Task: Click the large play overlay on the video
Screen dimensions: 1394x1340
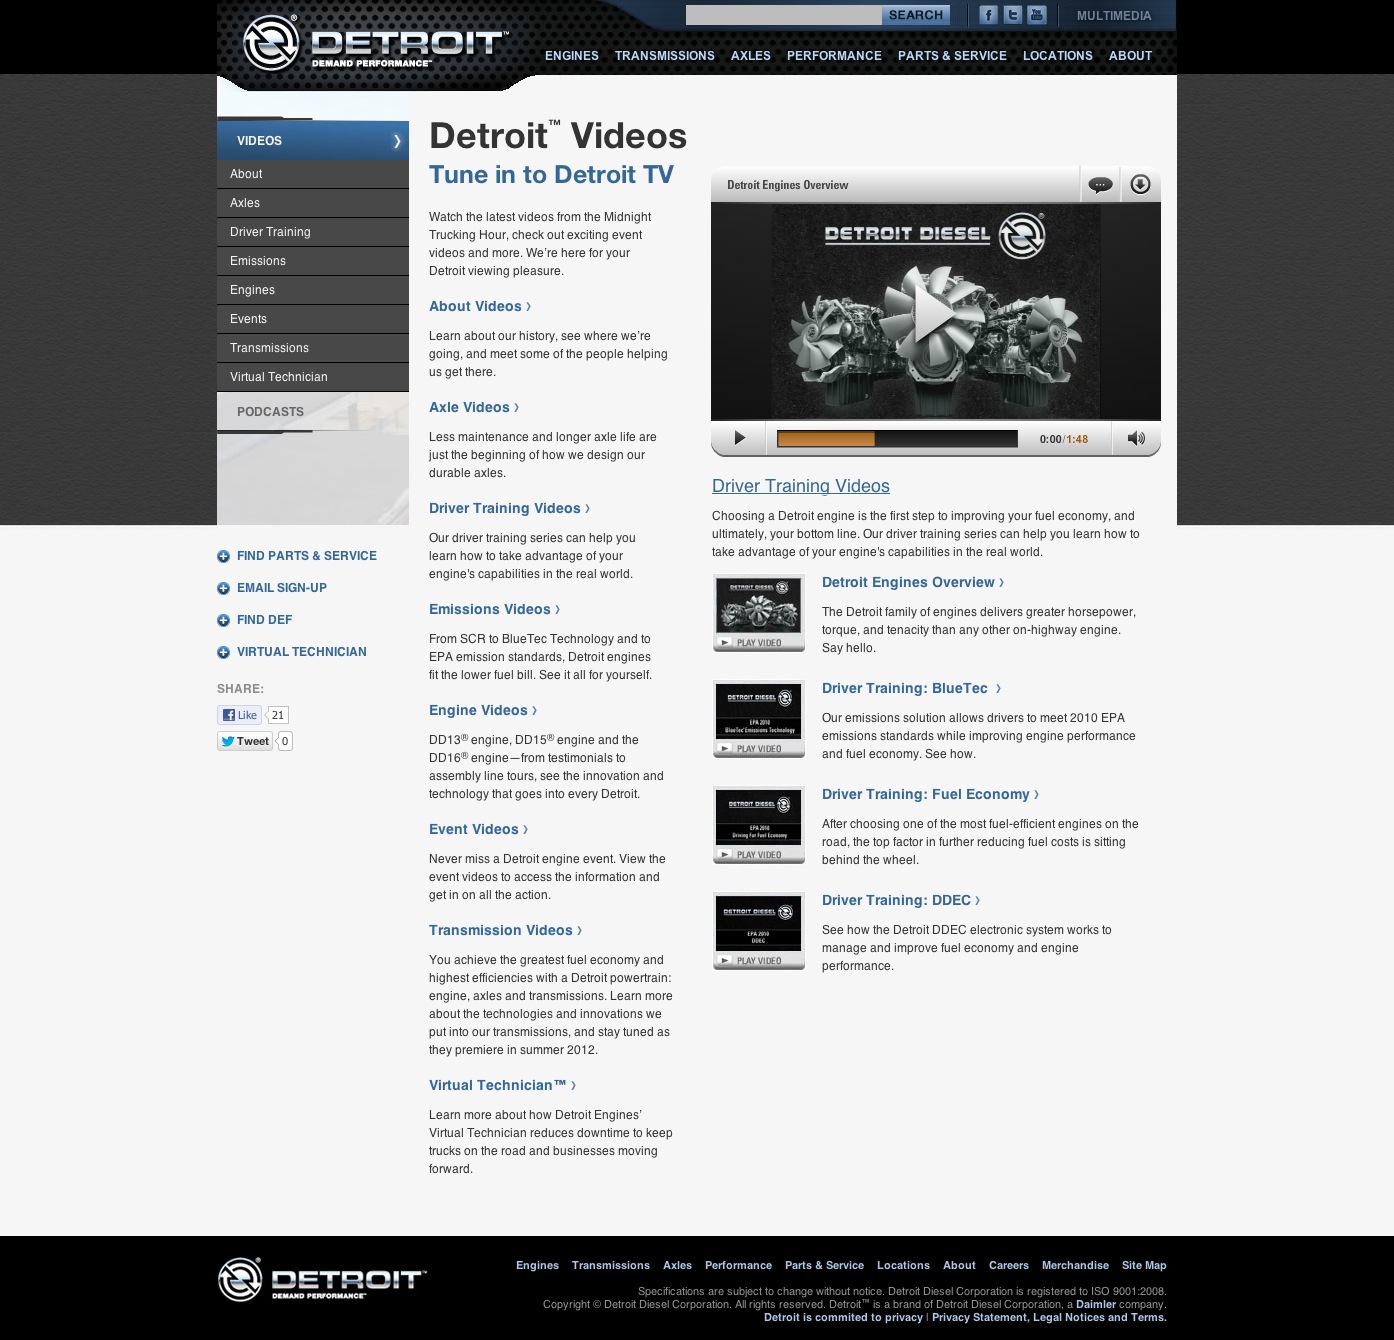Action: coord(935,315)
